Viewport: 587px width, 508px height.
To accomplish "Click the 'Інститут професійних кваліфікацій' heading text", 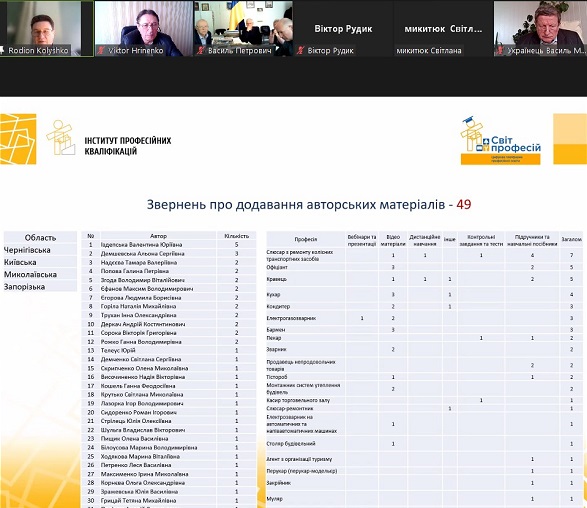I will point(128,146).
